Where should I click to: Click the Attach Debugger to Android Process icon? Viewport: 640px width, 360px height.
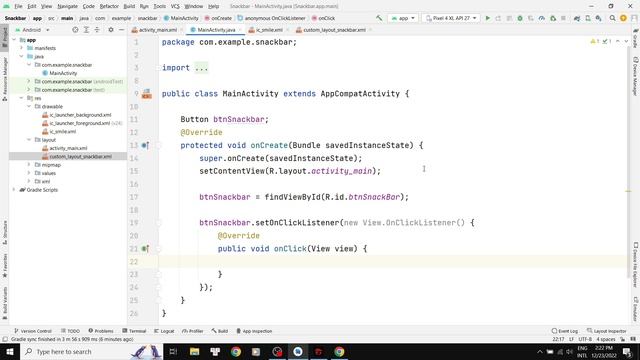click(553, 18)
